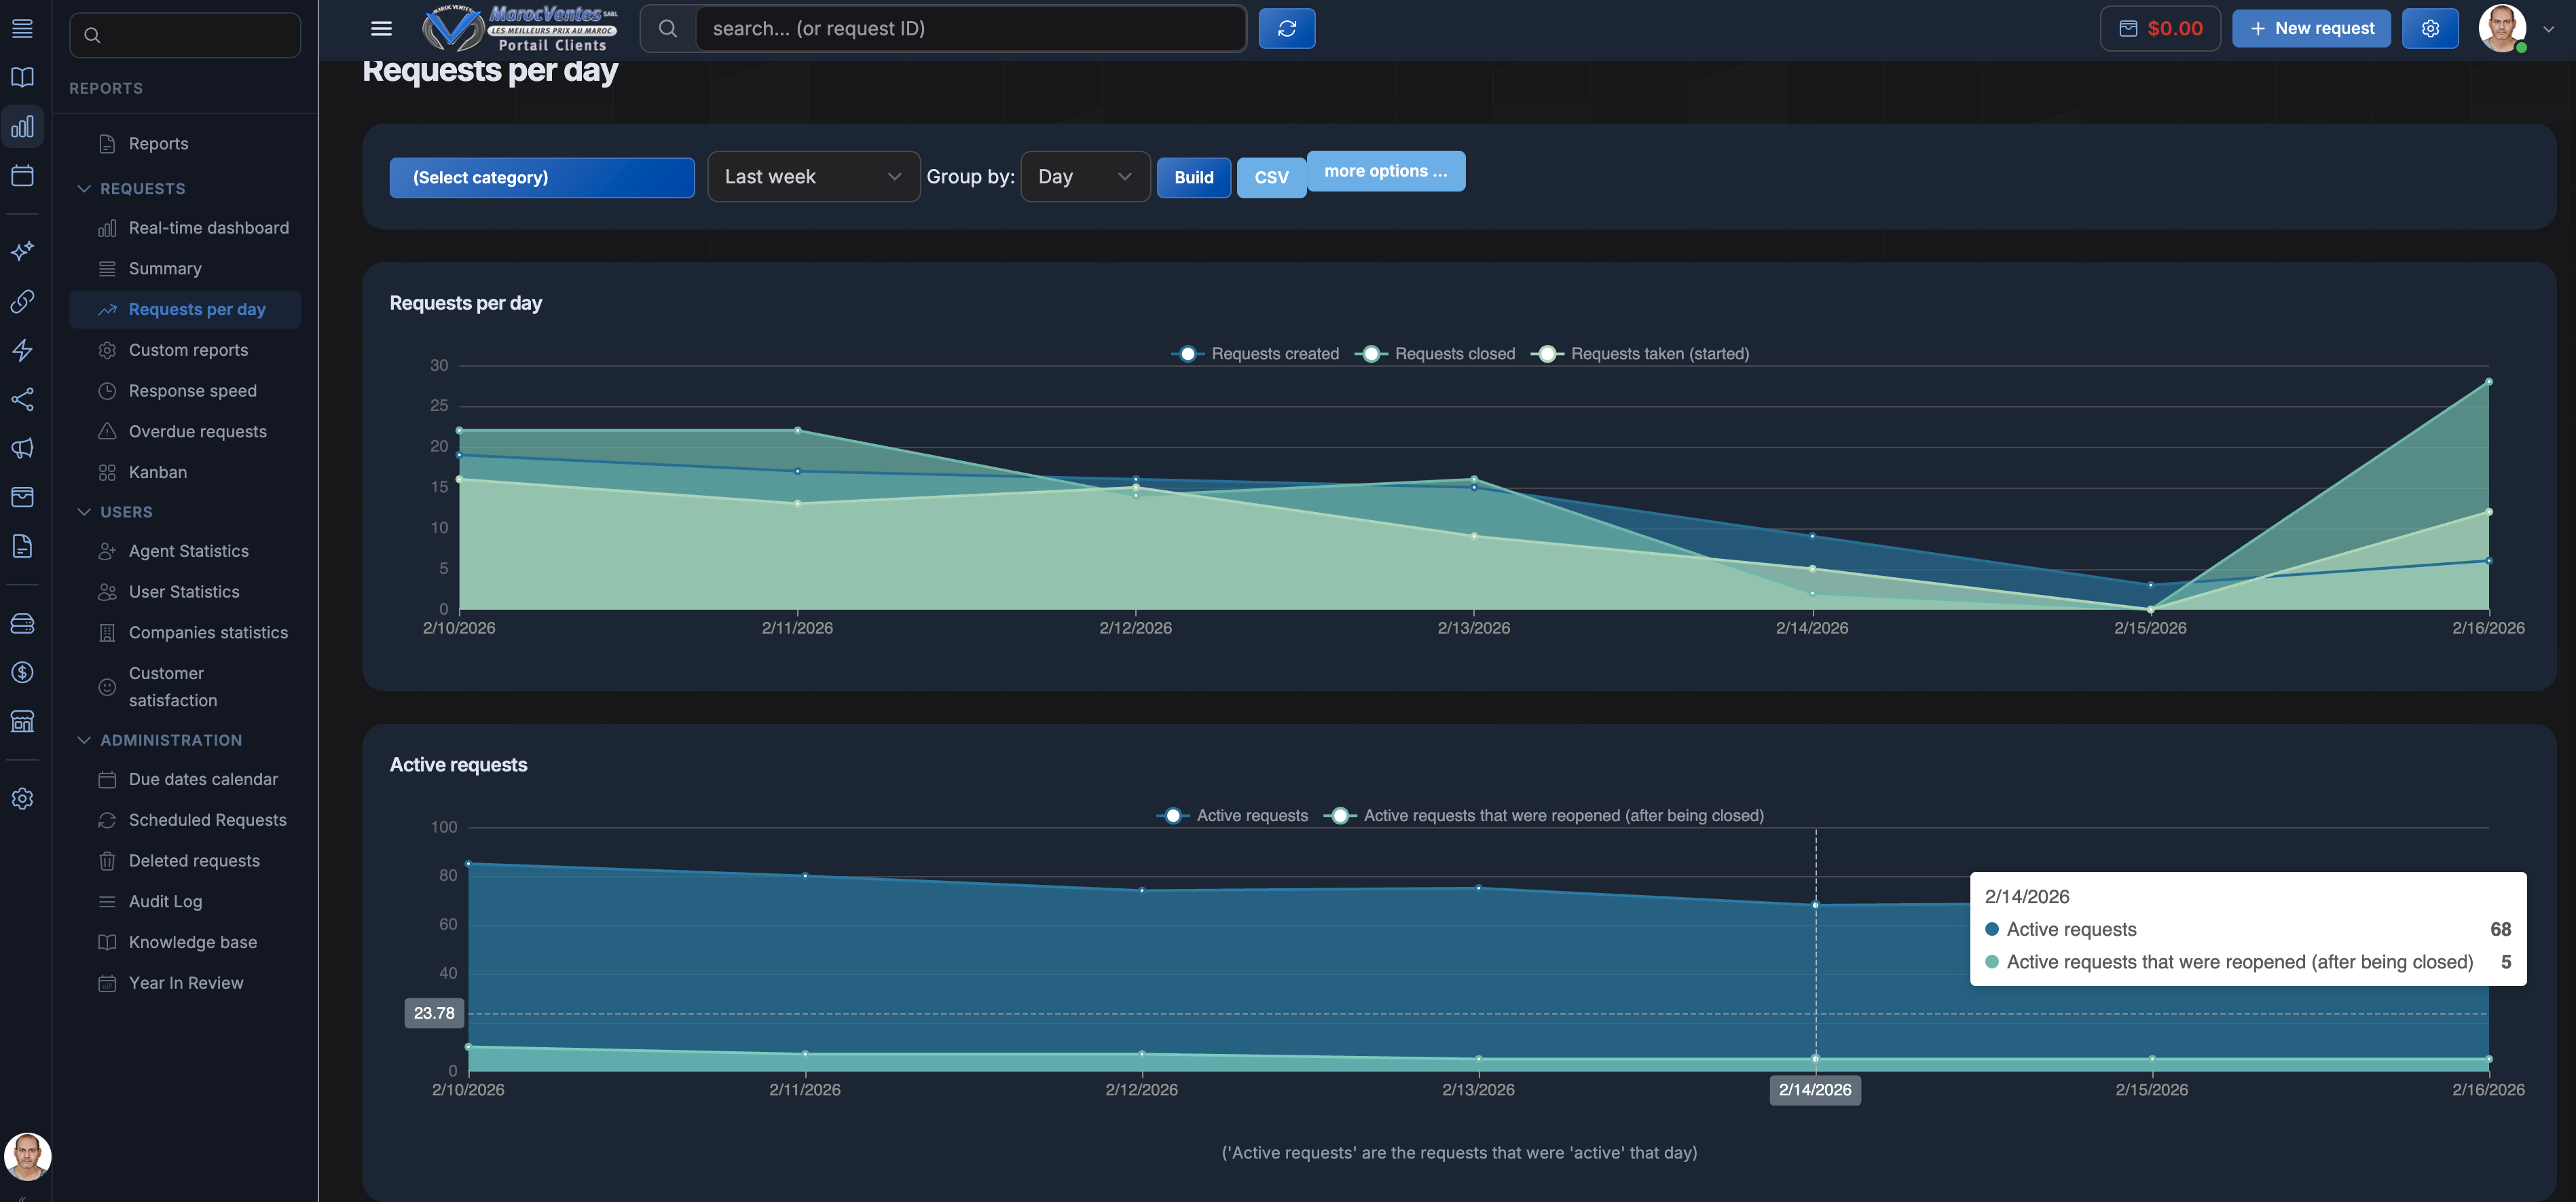Click the refresh icon next to search bar
The height and width of the screenshot is (1202, 2576).
pos(1287,28)
